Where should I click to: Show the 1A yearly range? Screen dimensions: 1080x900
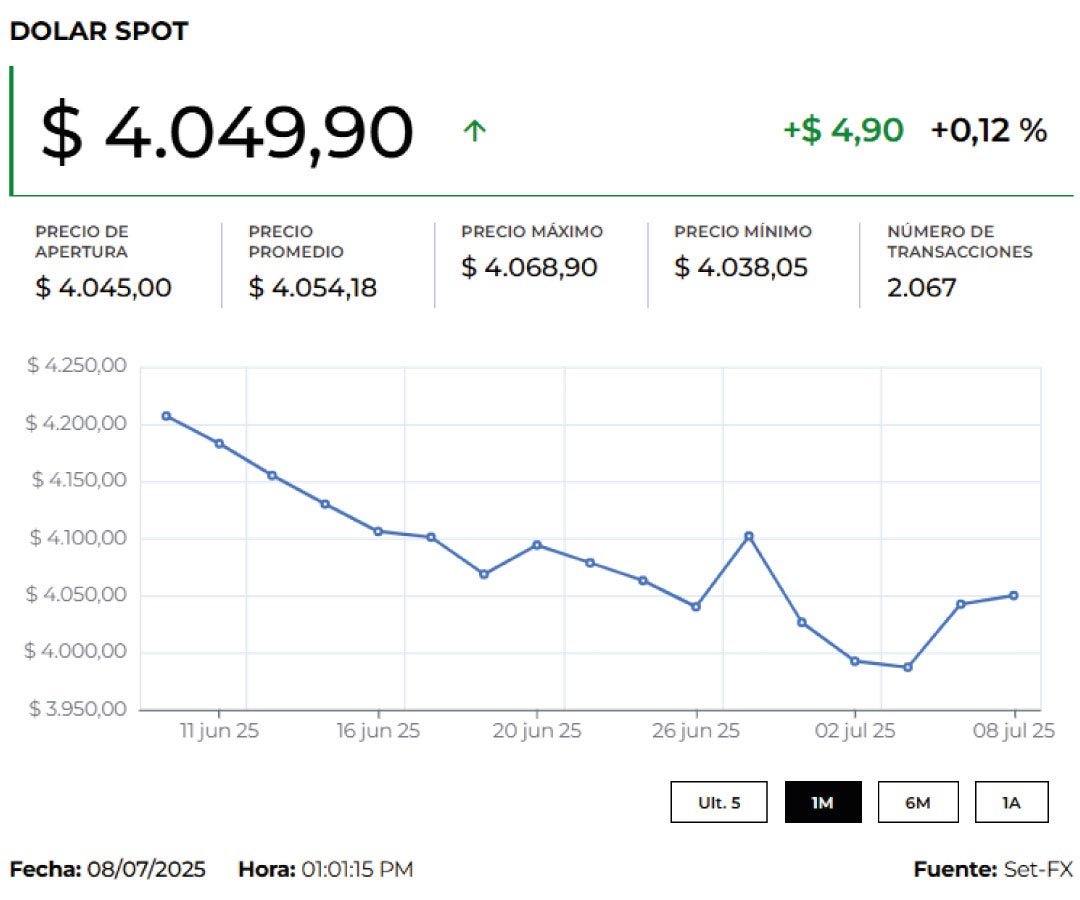point(1011,802)
